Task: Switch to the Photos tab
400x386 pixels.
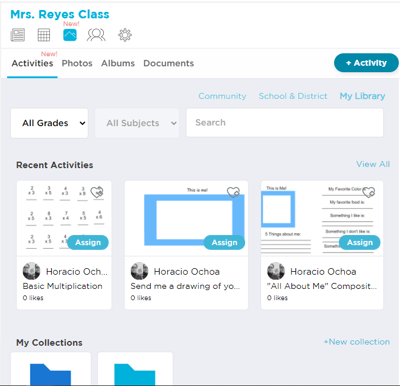Action: [x=77, y=63]
